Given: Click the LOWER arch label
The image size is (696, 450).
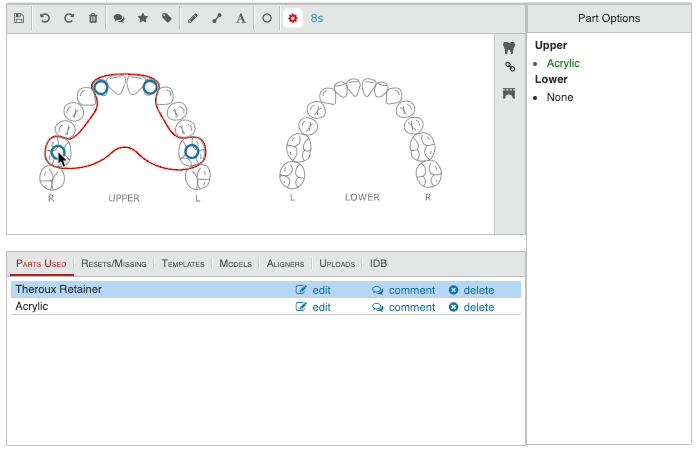Looking at the screenshot, I should [362, 197].
